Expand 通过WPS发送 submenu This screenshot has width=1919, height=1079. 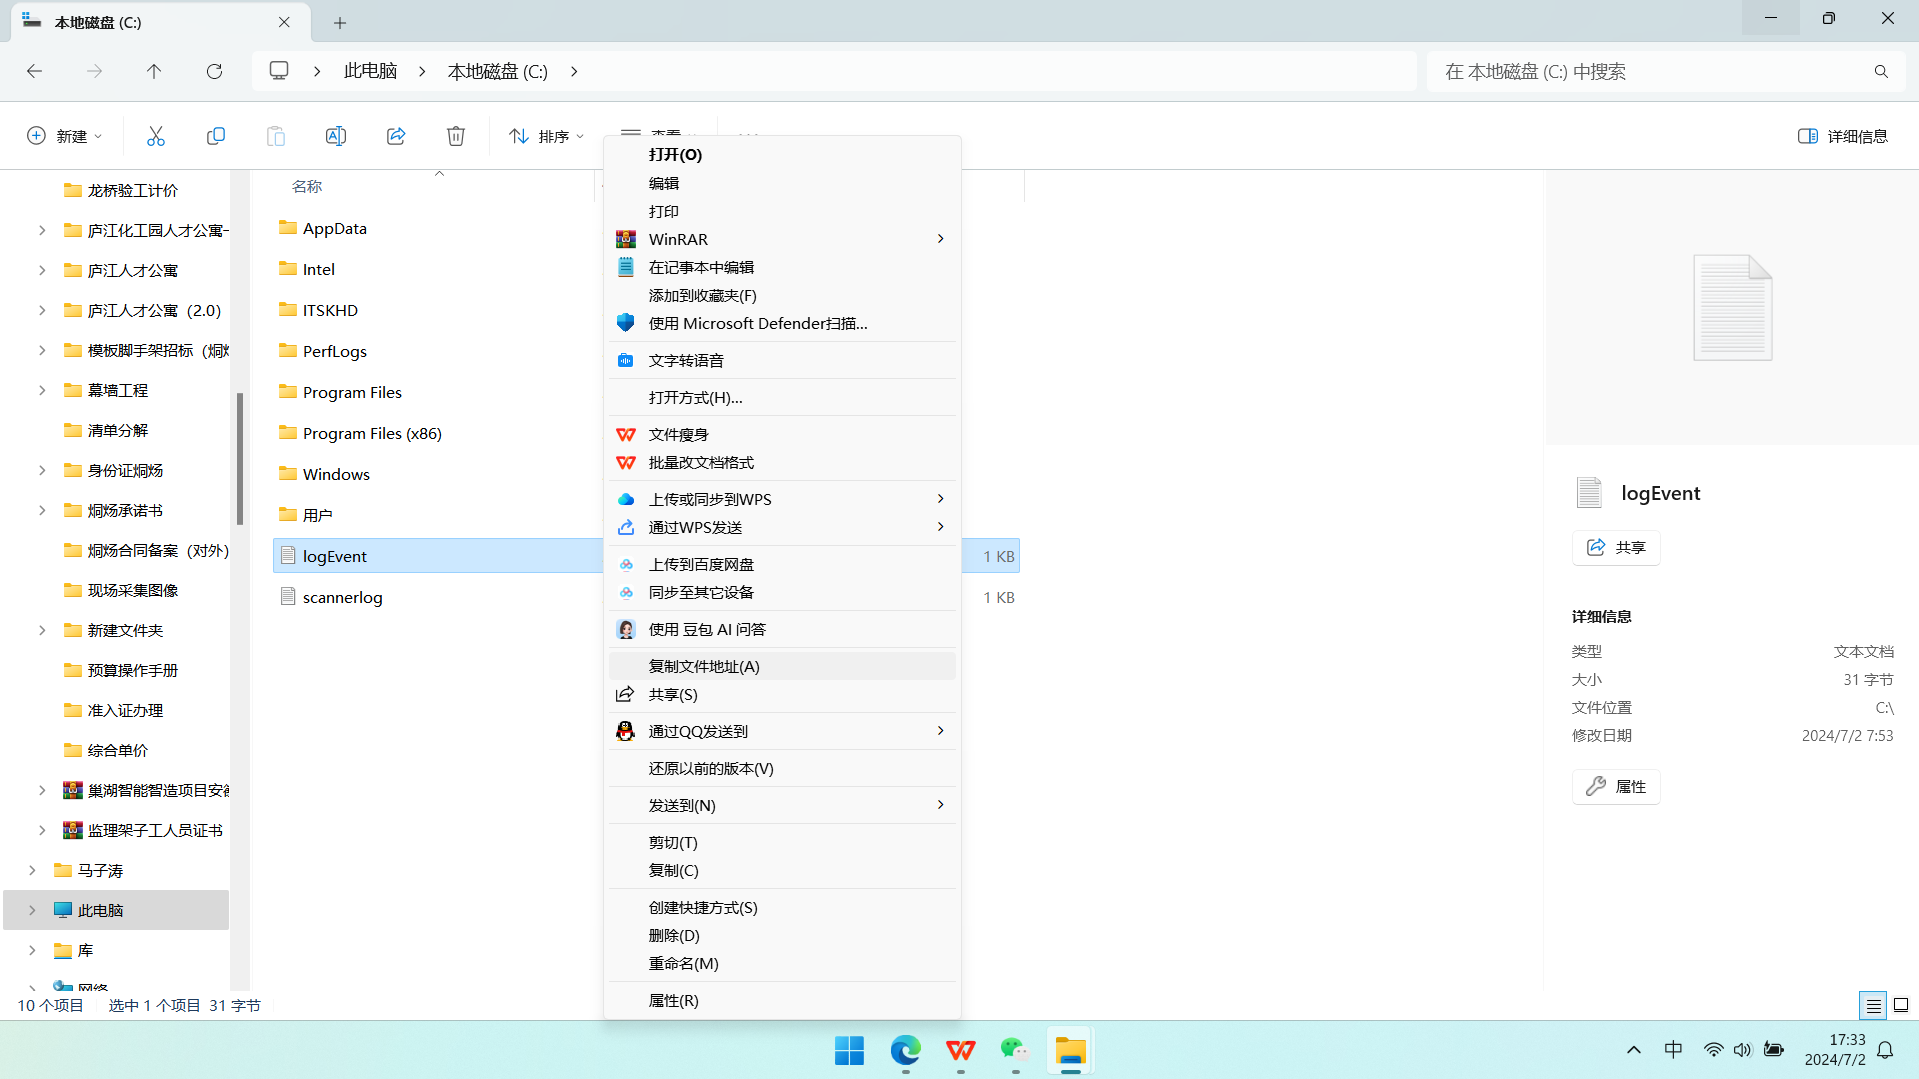pos(940,527)
